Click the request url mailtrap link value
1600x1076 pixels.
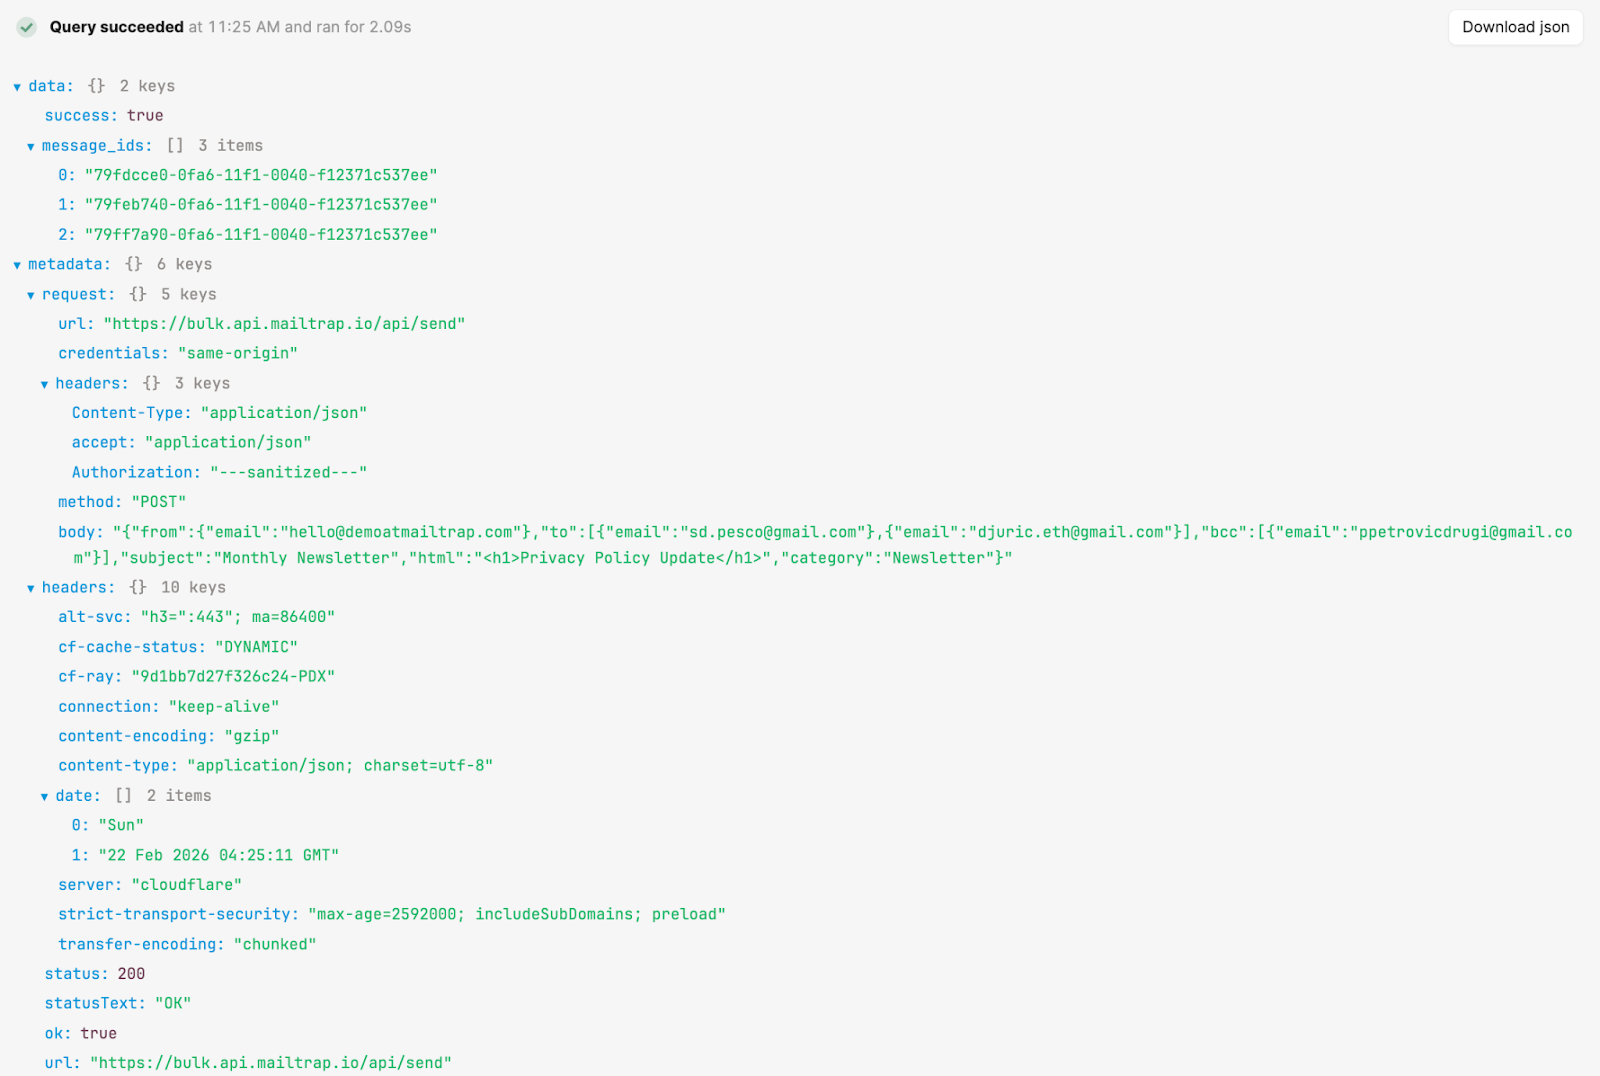click(x=284, y=324)
